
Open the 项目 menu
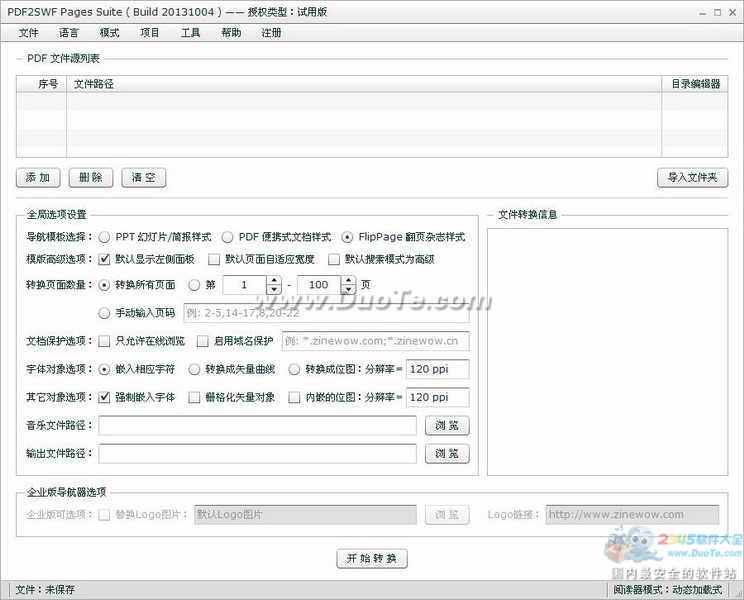click(x=150, y=33)
